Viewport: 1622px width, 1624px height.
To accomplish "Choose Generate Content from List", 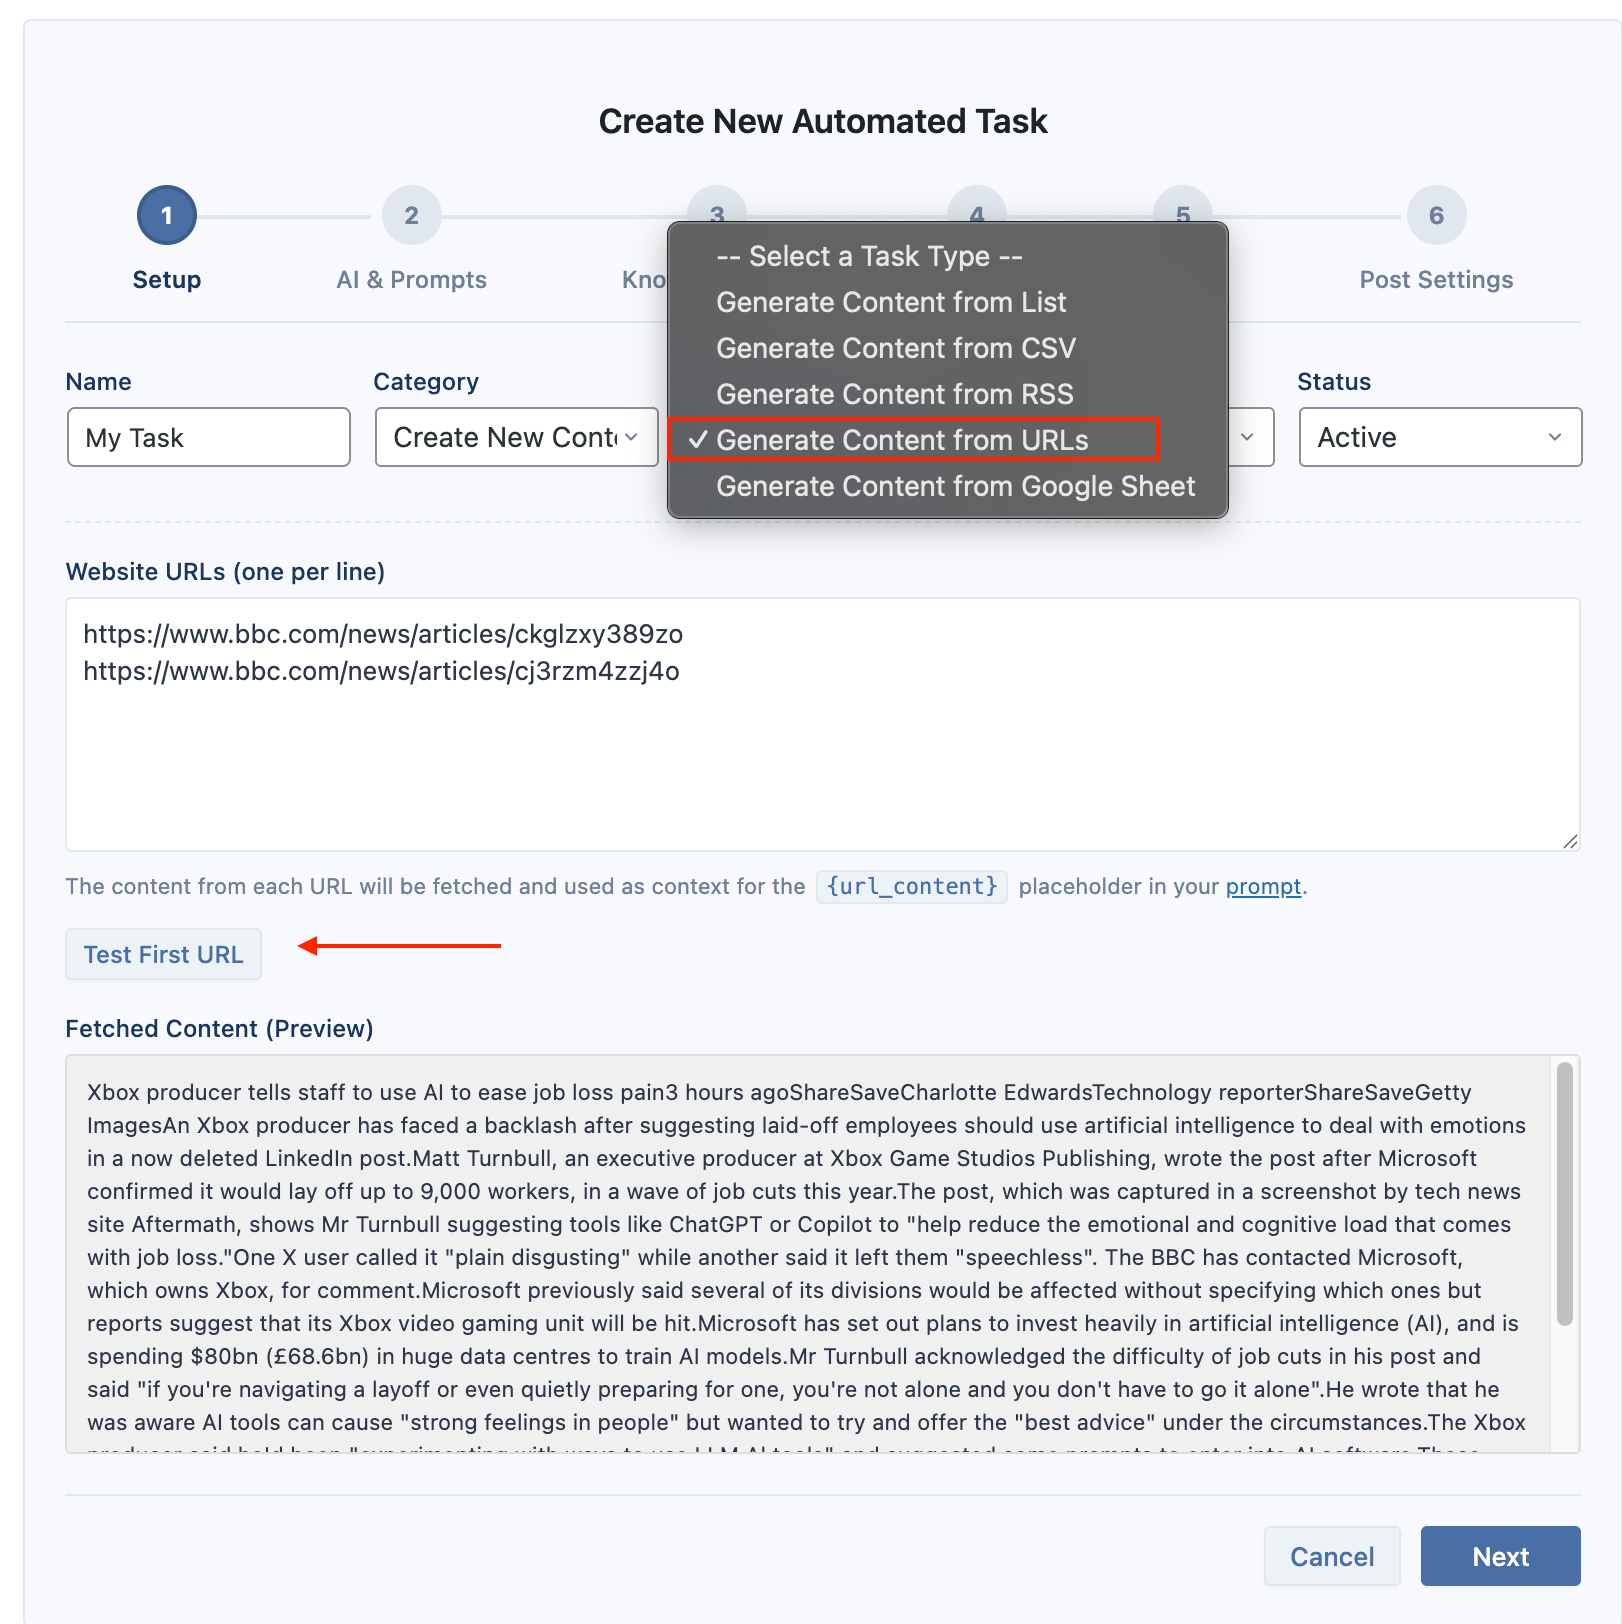I will (947, 302).
